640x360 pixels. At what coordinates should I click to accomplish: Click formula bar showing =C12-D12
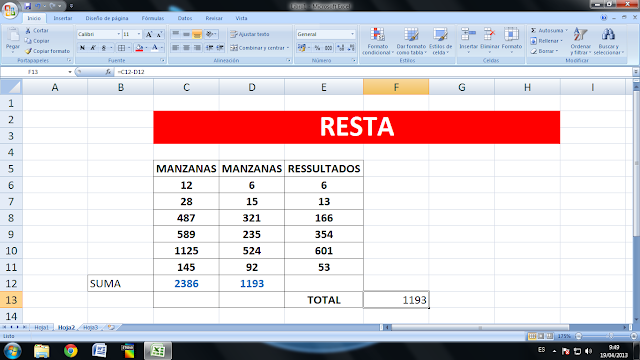373,72
